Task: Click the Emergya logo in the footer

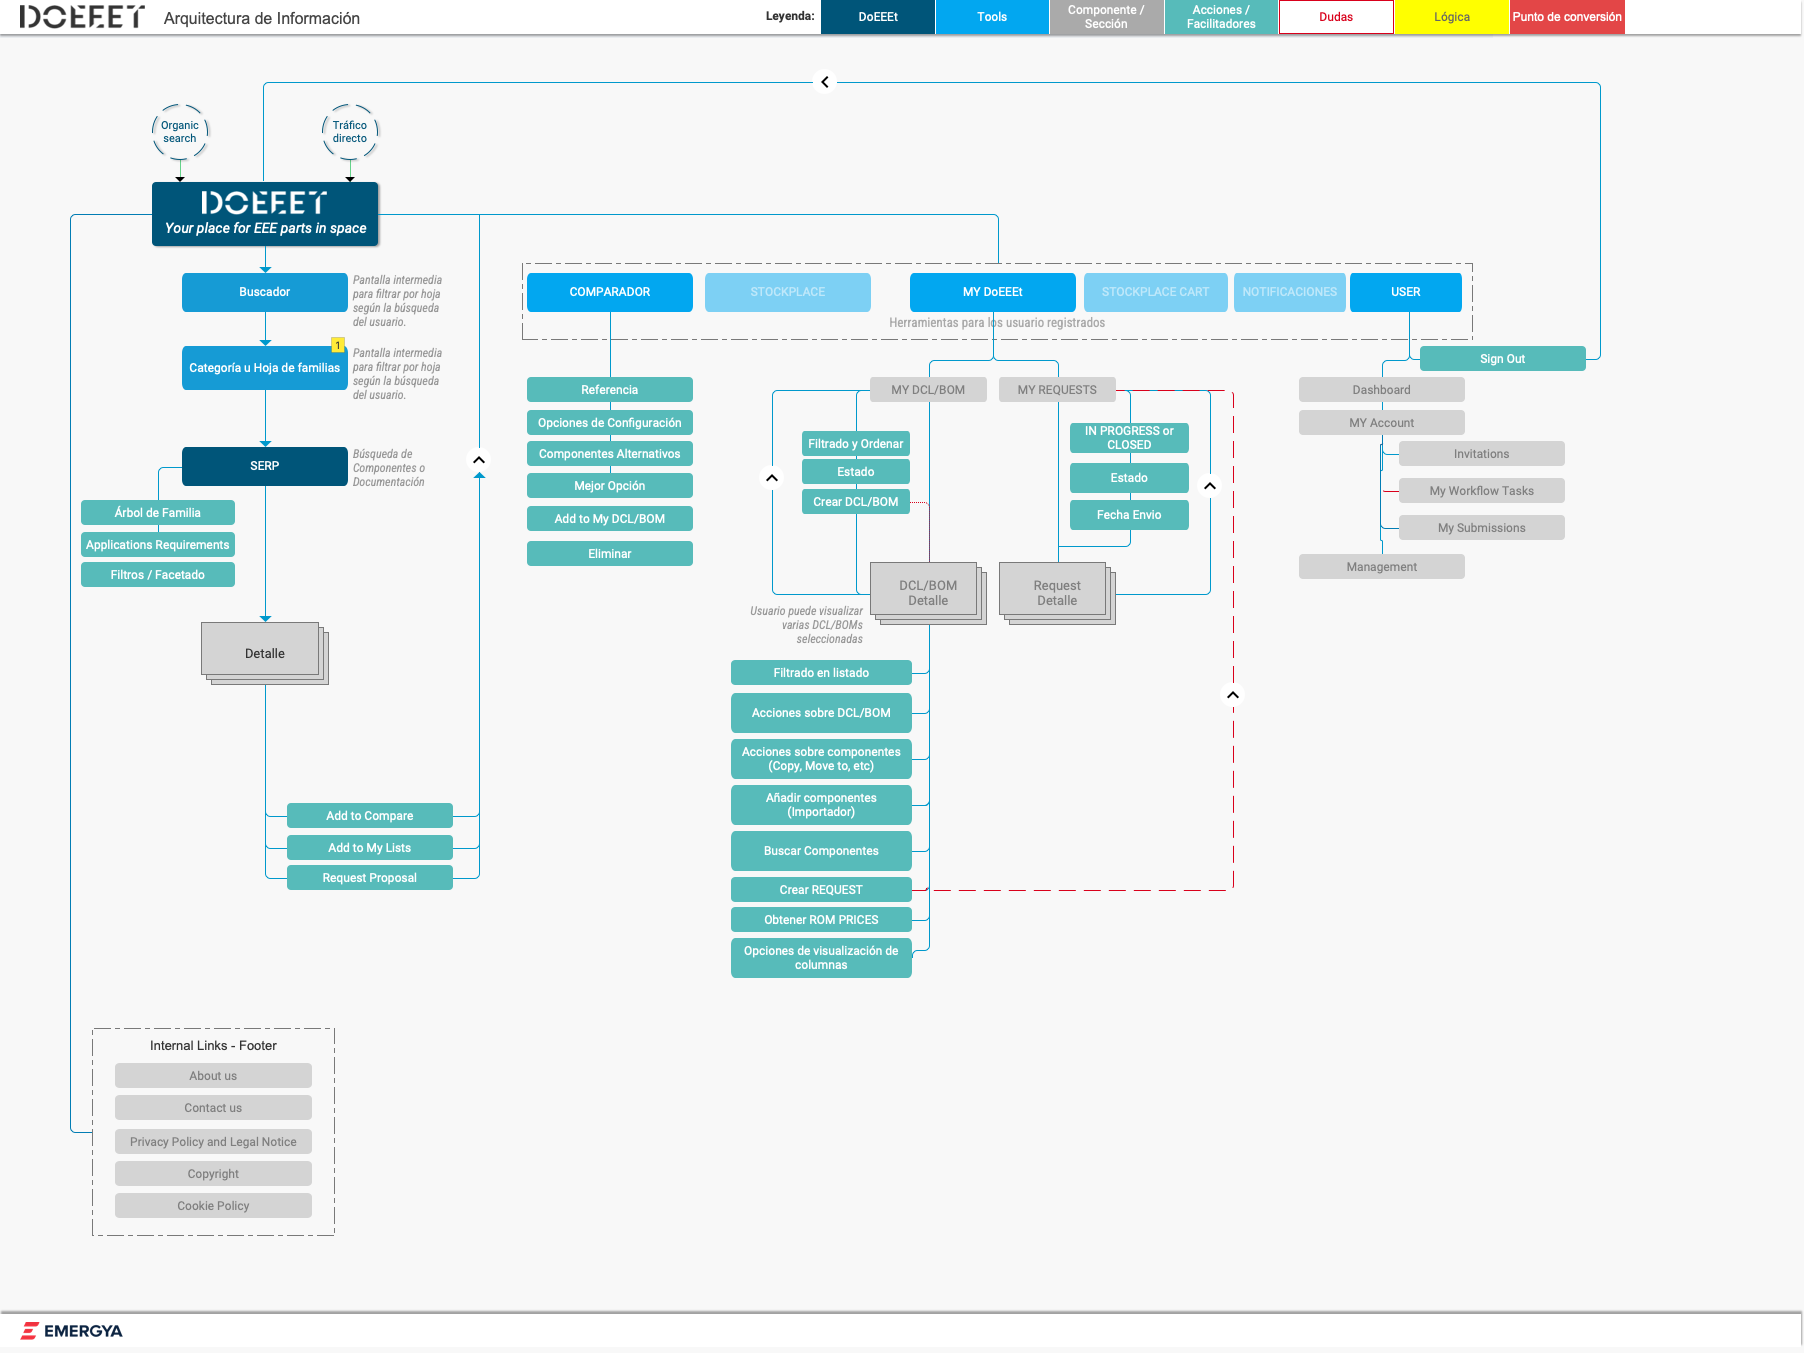Action: [72, 1331]
